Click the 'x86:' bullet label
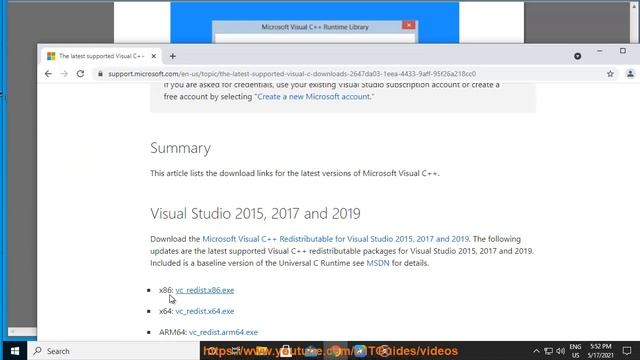 (166, 290)
